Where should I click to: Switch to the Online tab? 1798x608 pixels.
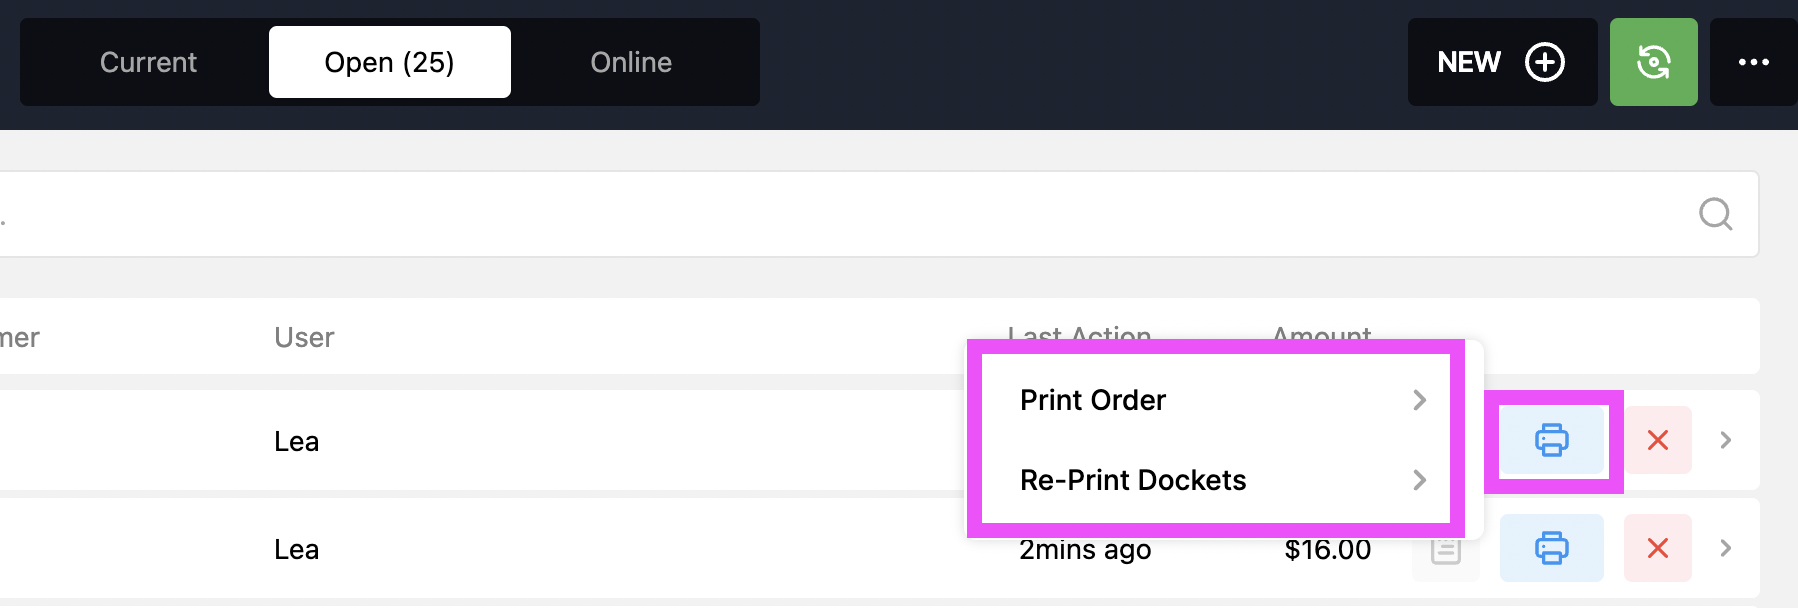(x=631, y=62)
